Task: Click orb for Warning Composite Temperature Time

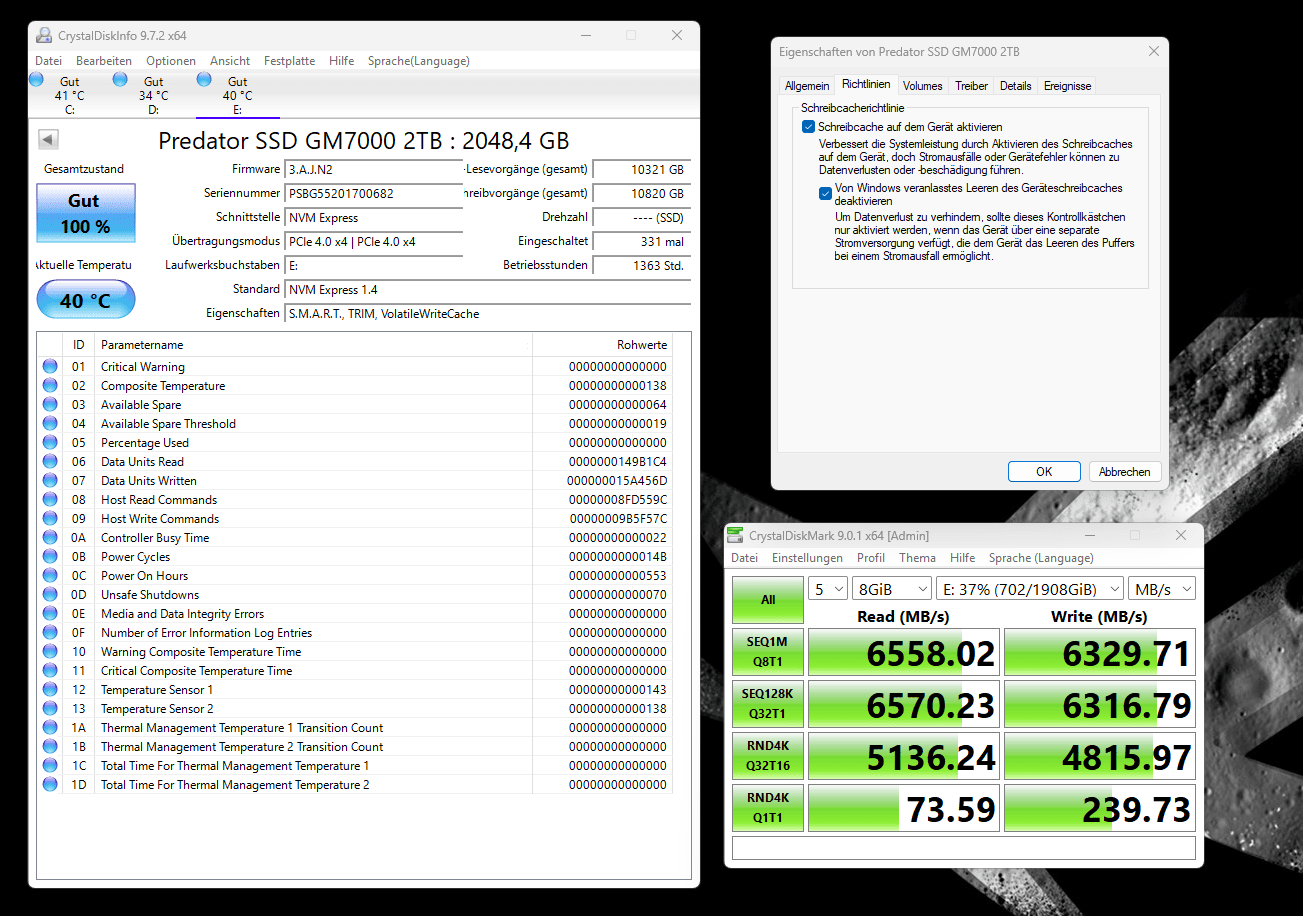Action: pyautogui.click(x=50, y=652)
